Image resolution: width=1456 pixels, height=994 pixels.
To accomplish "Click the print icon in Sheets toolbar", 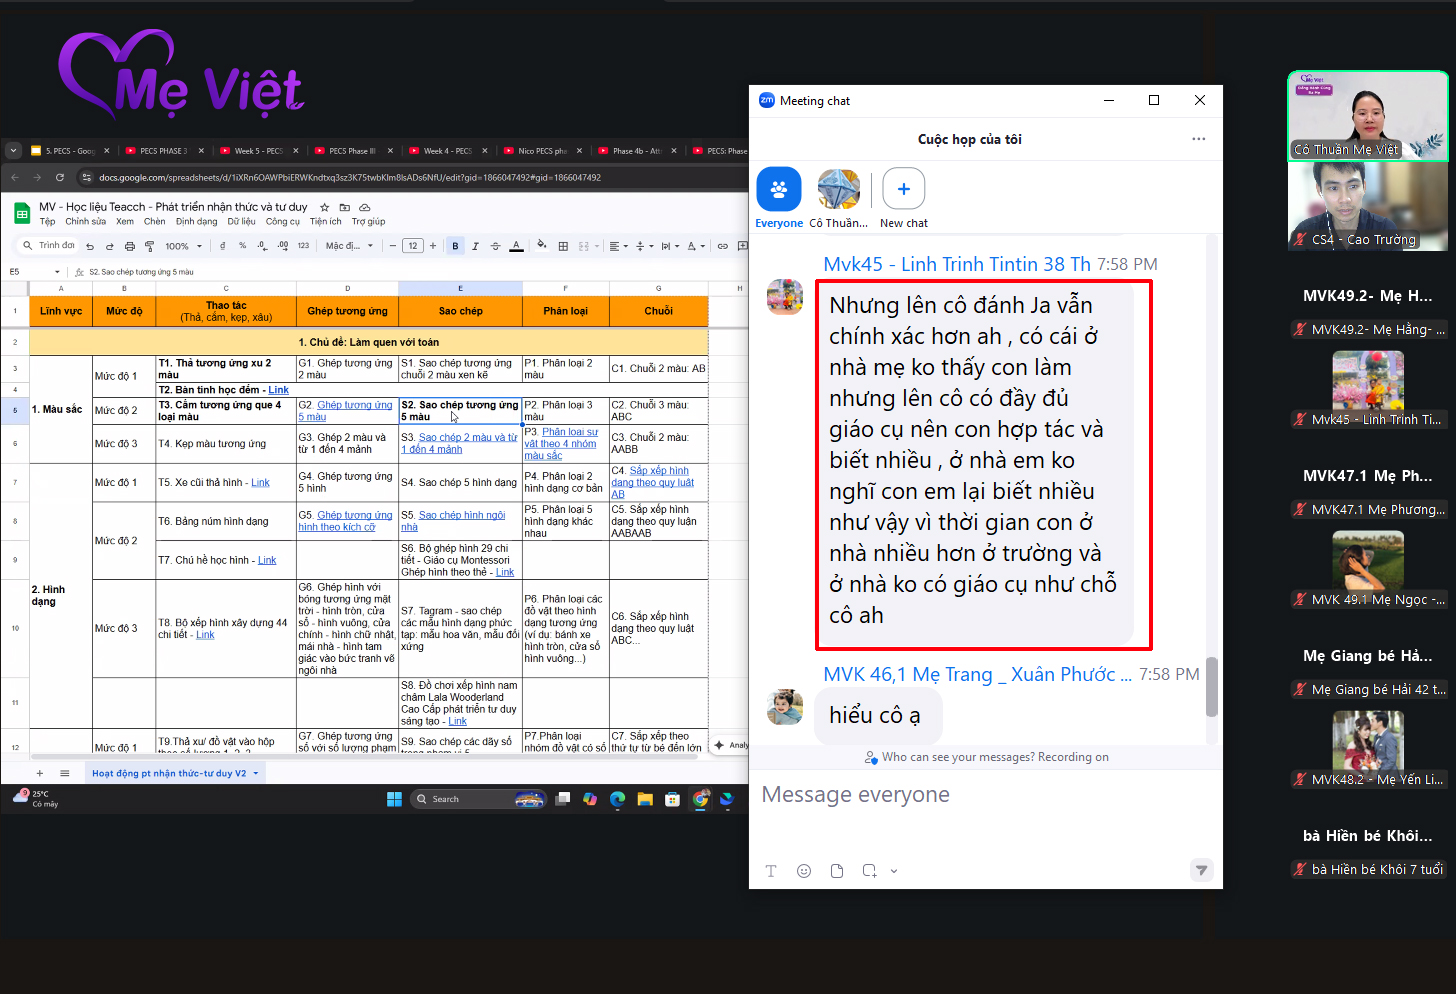I will pyautogui.click(x=129, y=246).
